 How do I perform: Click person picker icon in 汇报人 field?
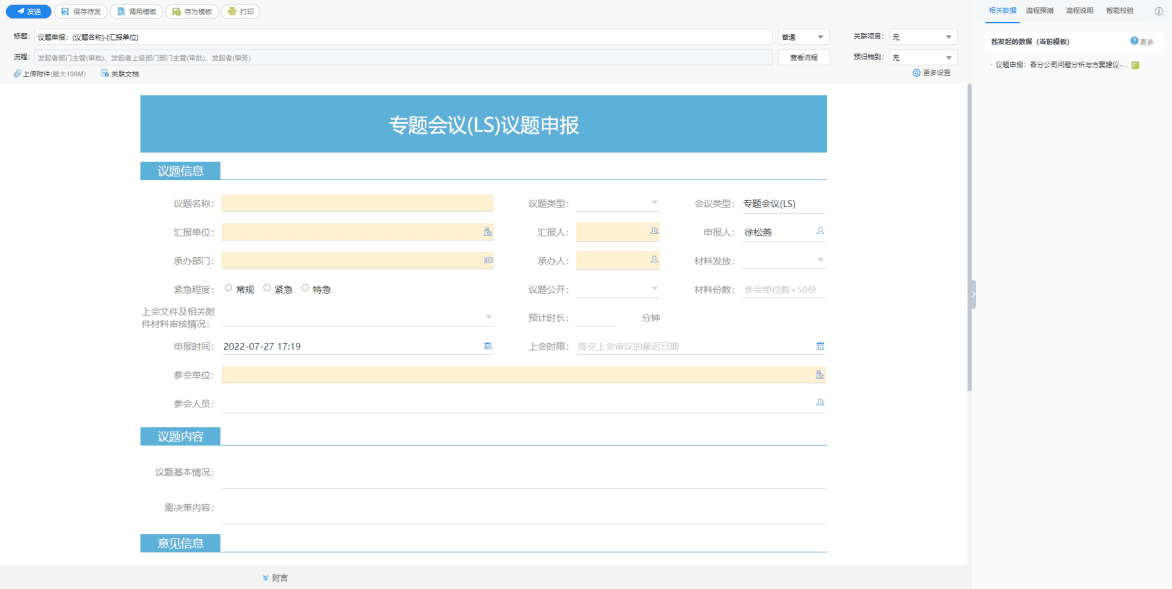tap(655, 232)
